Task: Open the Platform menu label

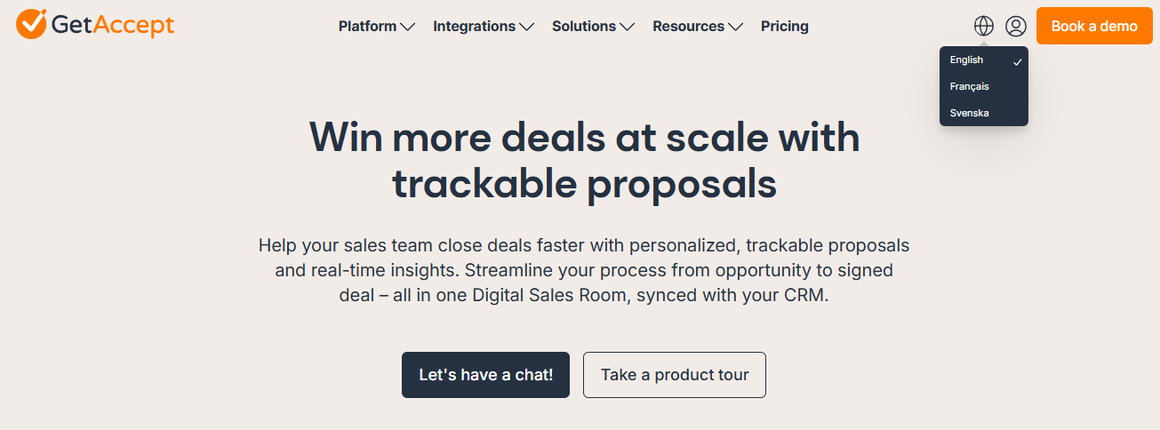Action: (x=367, y=26)
